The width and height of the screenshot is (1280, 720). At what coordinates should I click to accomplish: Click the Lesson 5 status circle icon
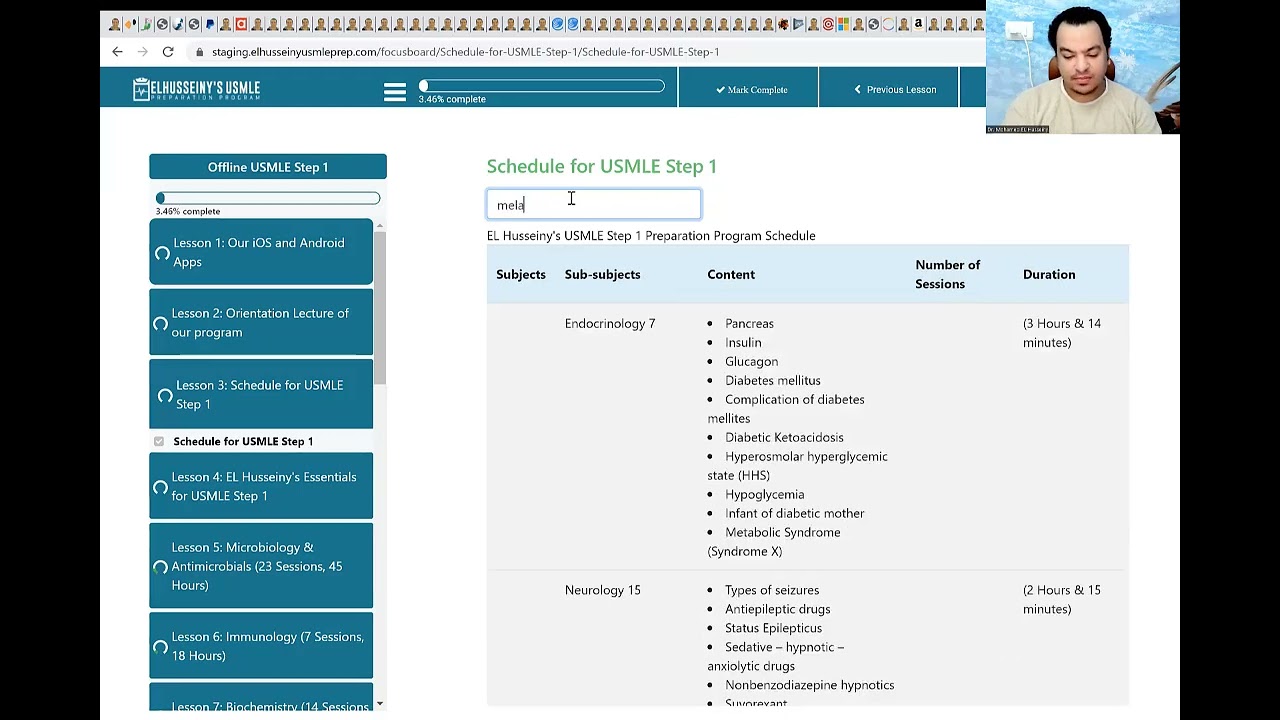(160, 567)
